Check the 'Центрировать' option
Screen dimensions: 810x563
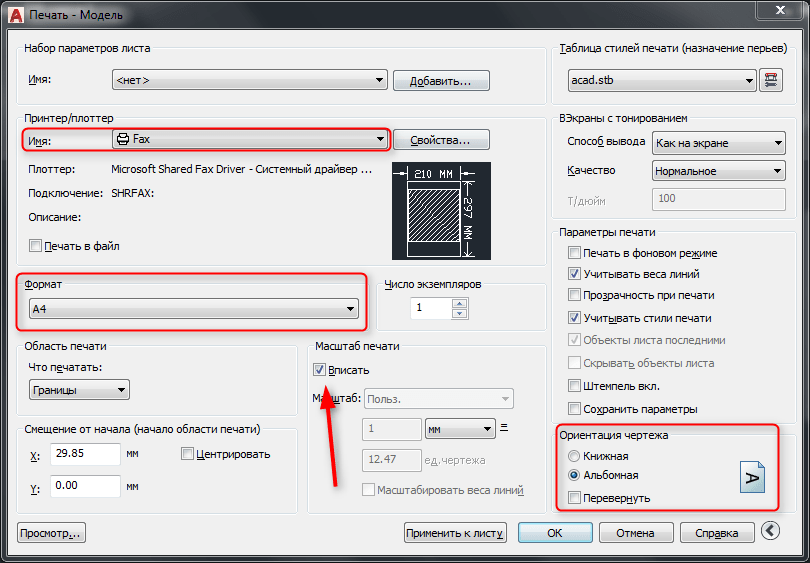tap(188, 455)
